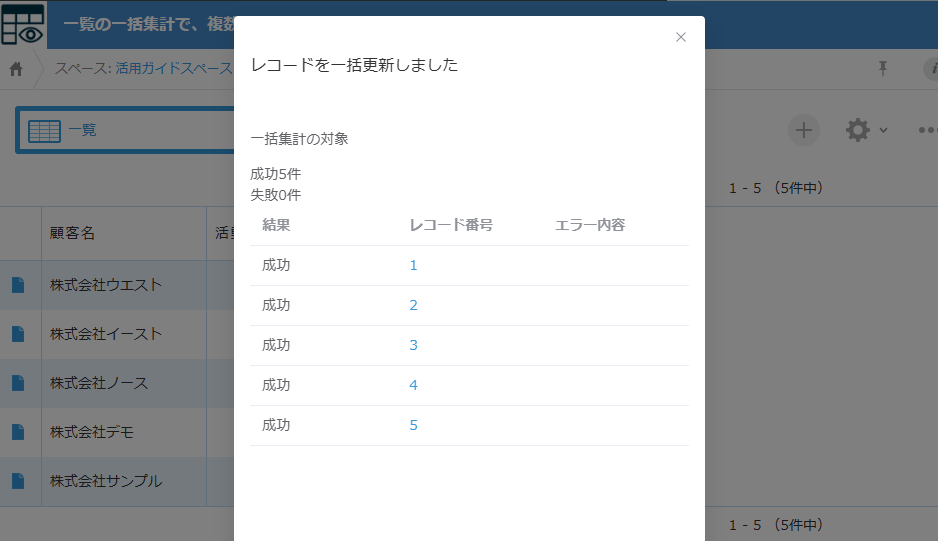Screen dimensions: 938x541
Task: Select the 株式会社ウエスト cell
Action: [x=124, y=285]
